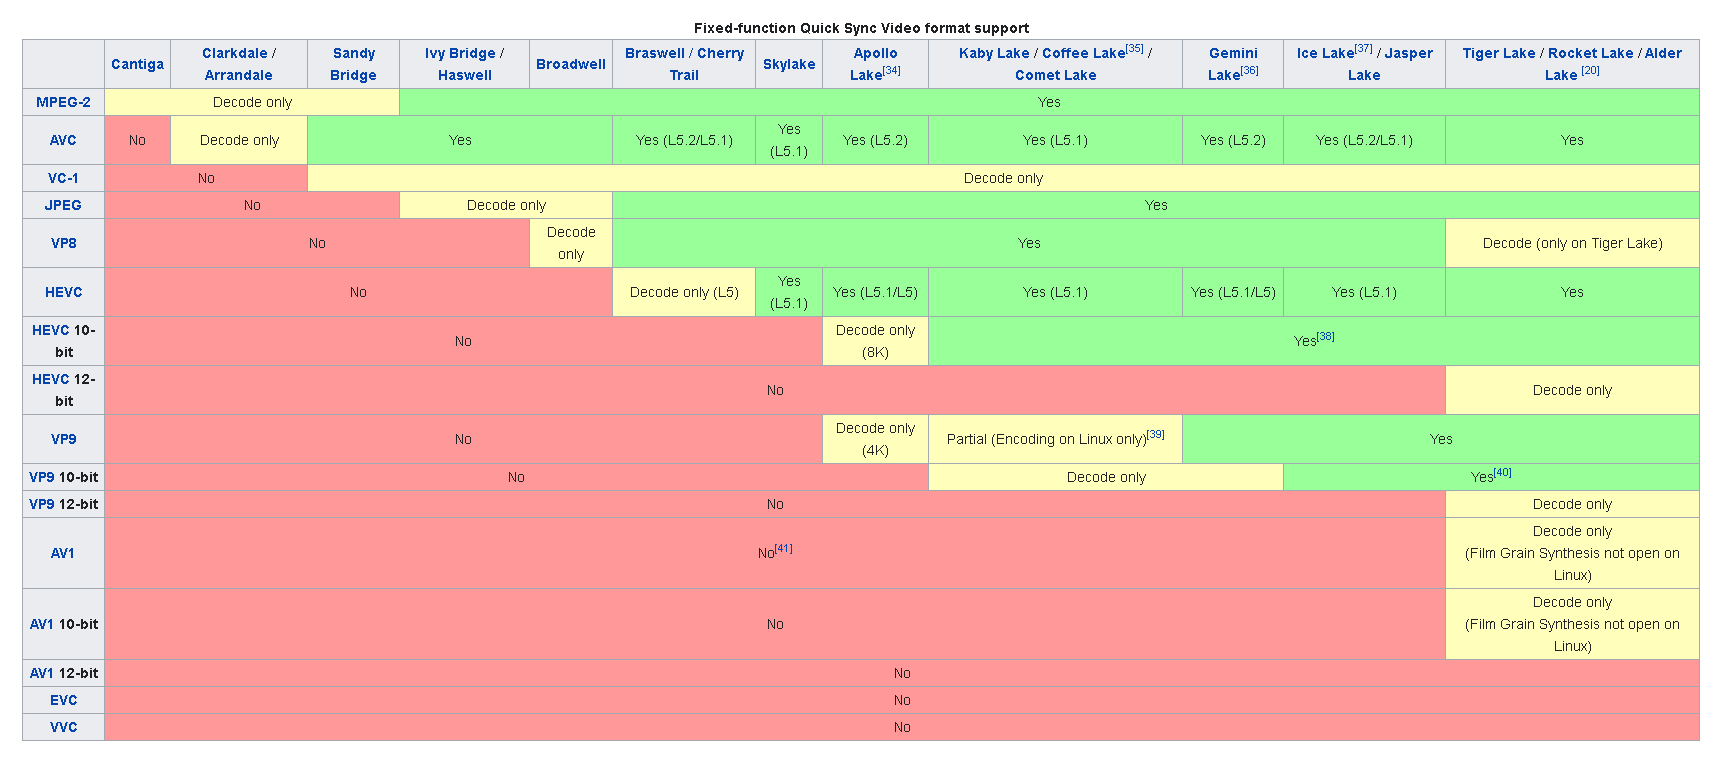Click the Sandy Bridge header link
The image size is (1718, 760).
(353, 64)
